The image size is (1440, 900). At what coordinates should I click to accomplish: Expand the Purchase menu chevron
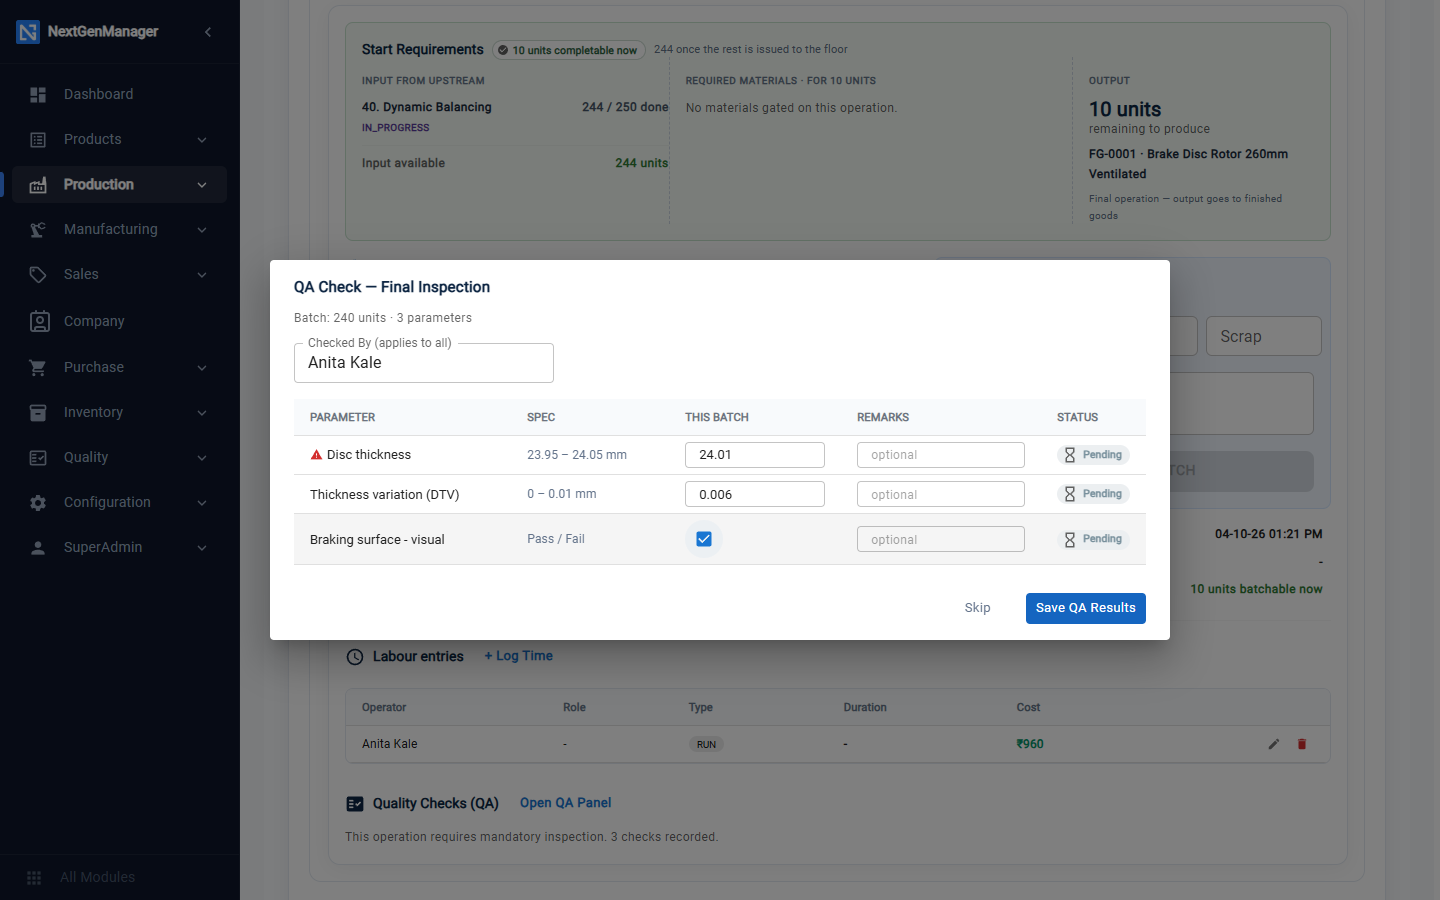(x=202, y=368)
